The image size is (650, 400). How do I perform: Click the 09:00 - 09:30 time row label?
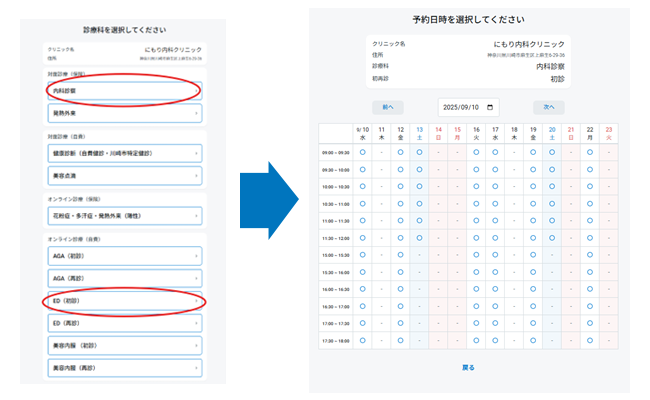coord(336,153)
